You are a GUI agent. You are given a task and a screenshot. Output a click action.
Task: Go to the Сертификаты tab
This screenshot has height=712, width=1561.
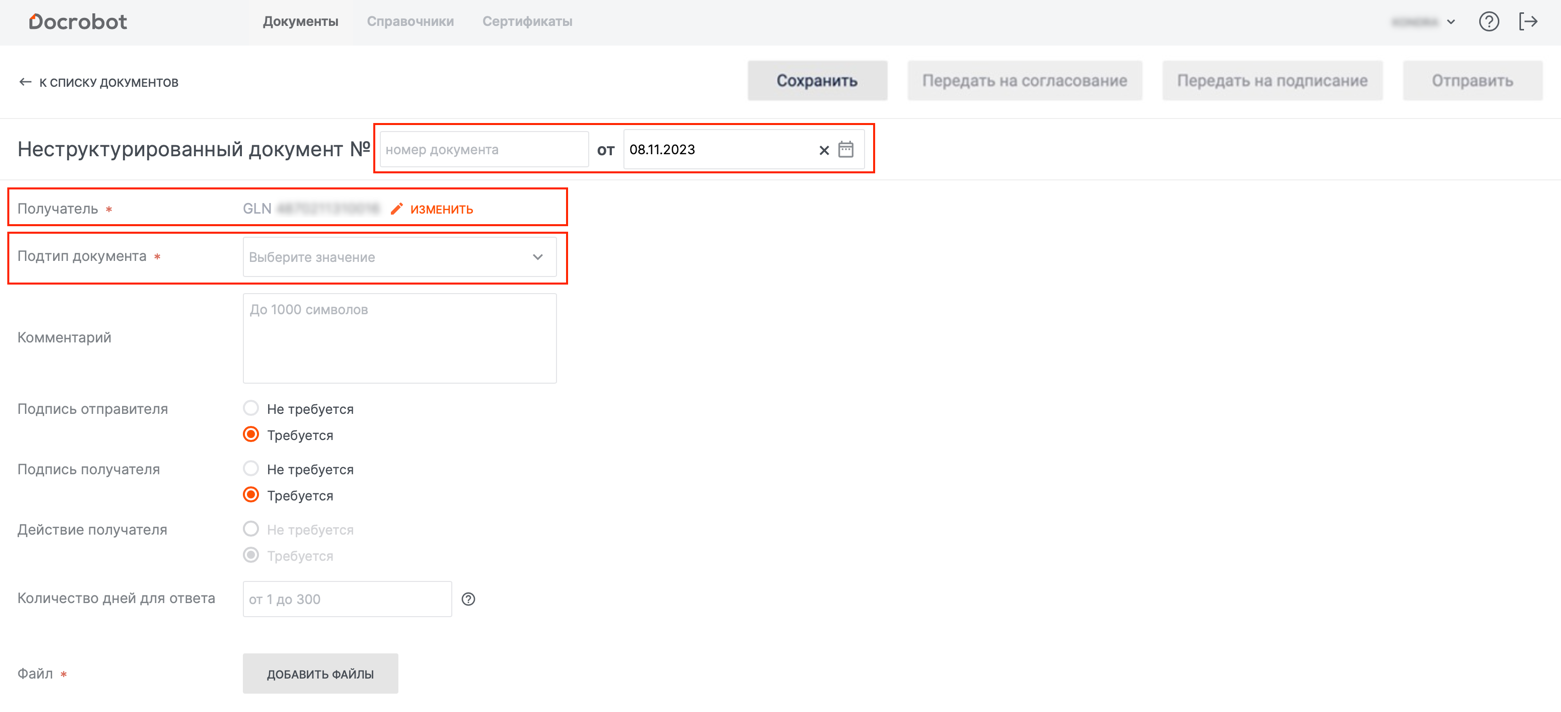[527, 21]
